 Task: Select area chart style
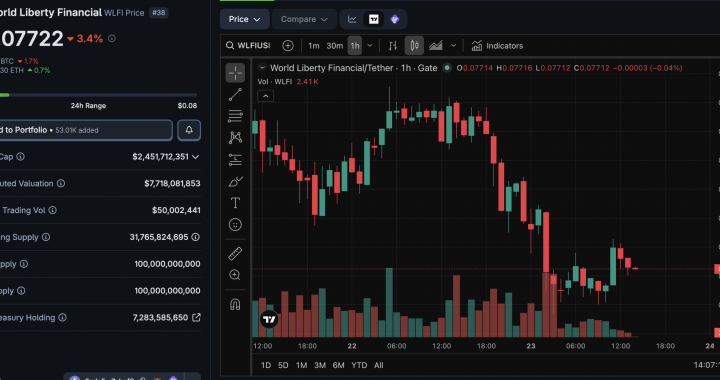[x=436, y=45]
